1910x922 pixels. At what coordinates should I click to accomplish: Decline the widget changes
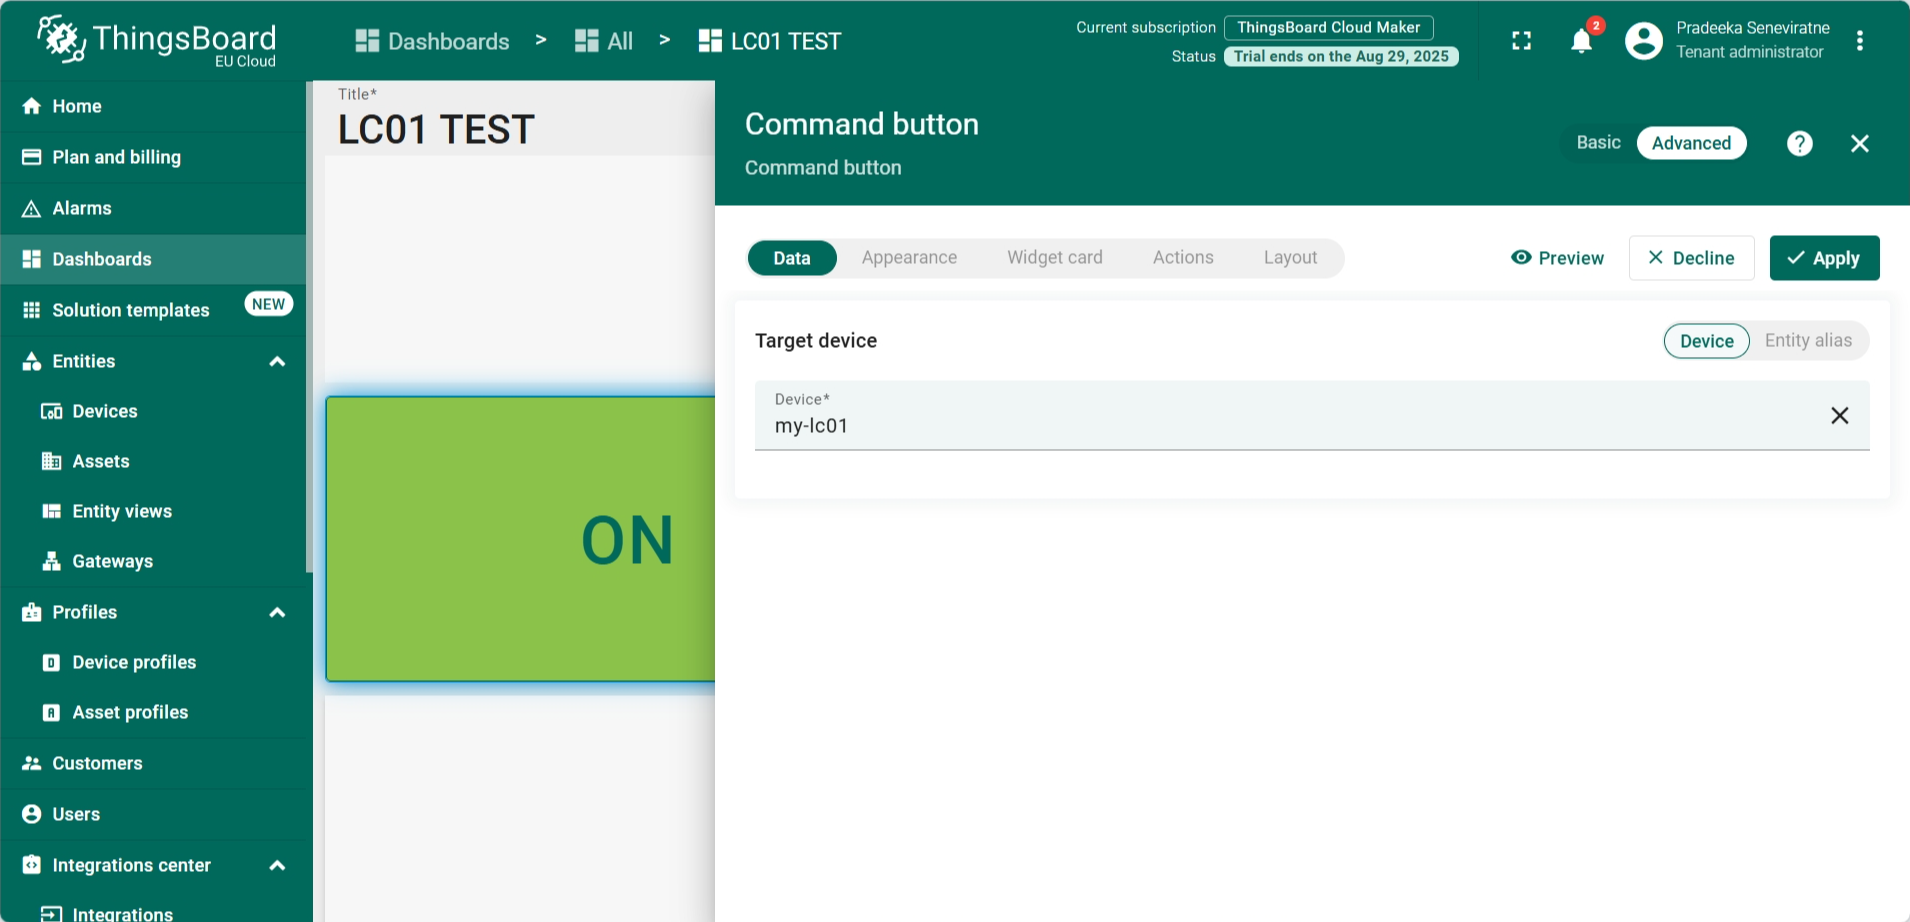click(x=1691, y=258)
